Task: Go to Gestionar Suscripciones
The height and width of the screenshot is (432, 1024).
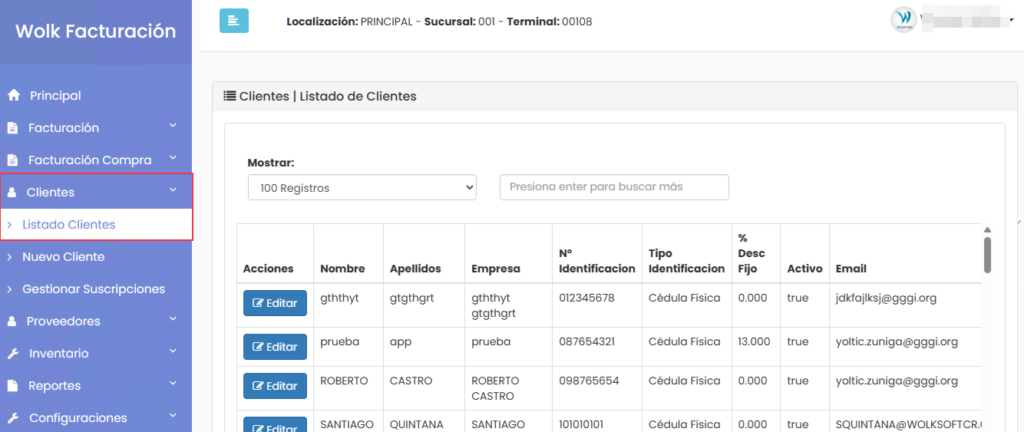Action: [93, 289]
